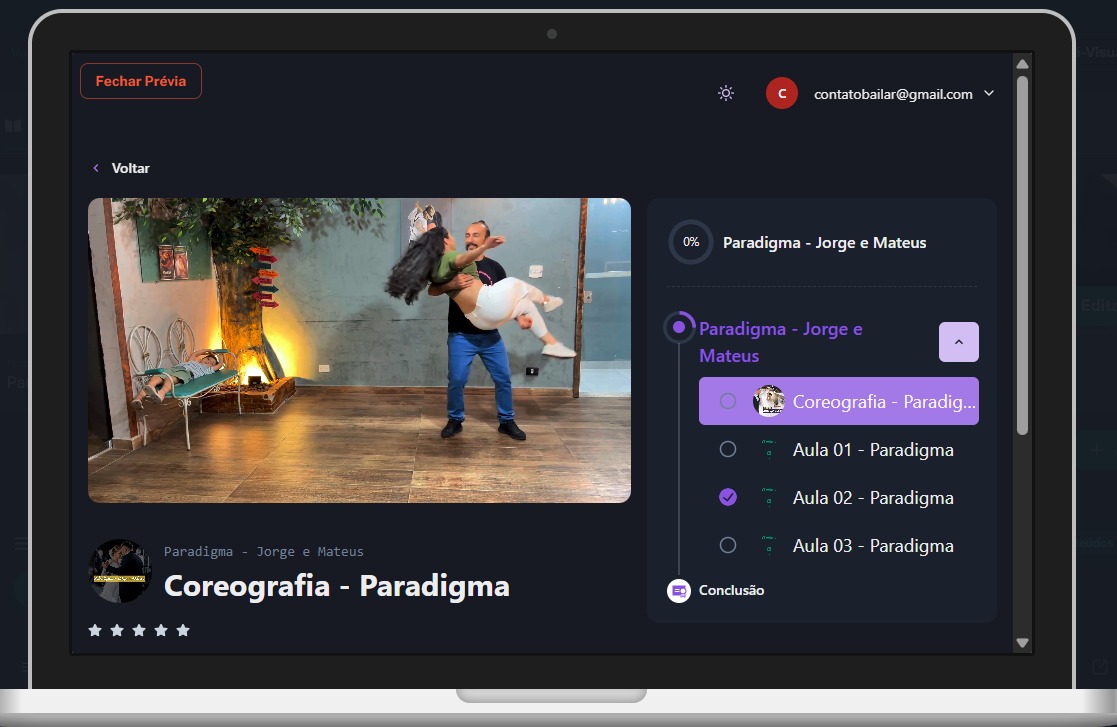Click the Fechar Prévia button
The height and width of the screenshot is (727, 1117).
[141, 81]
